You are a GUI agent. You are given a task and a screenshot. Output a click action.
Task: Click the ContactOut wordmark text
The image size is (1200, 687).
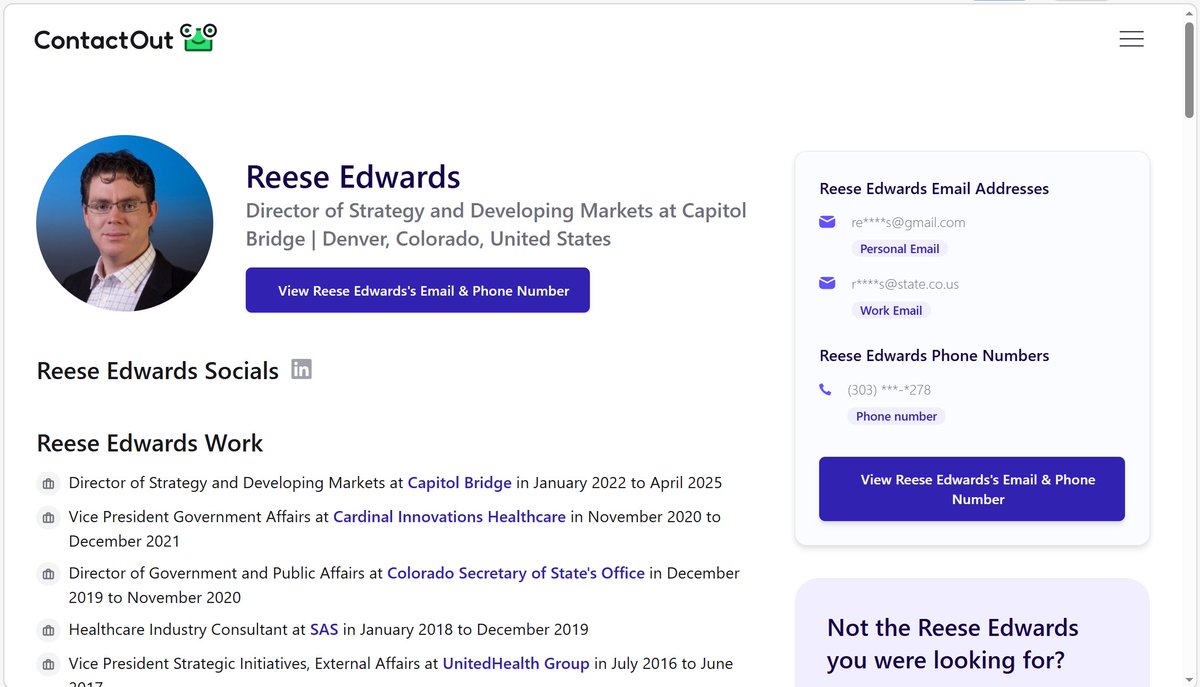pyautogui.click(x=104, y=40)
